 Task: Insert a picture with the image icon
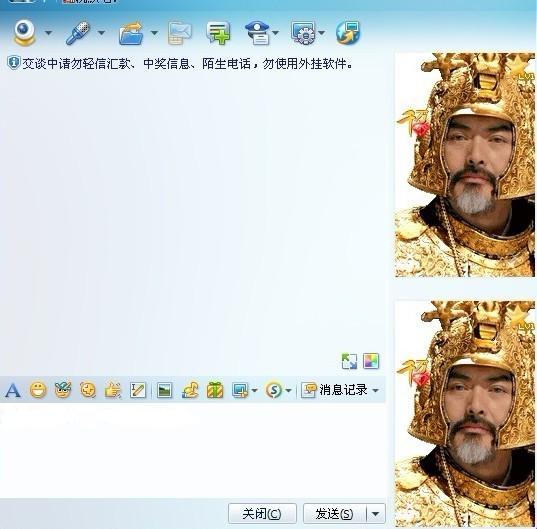point(164,390)
